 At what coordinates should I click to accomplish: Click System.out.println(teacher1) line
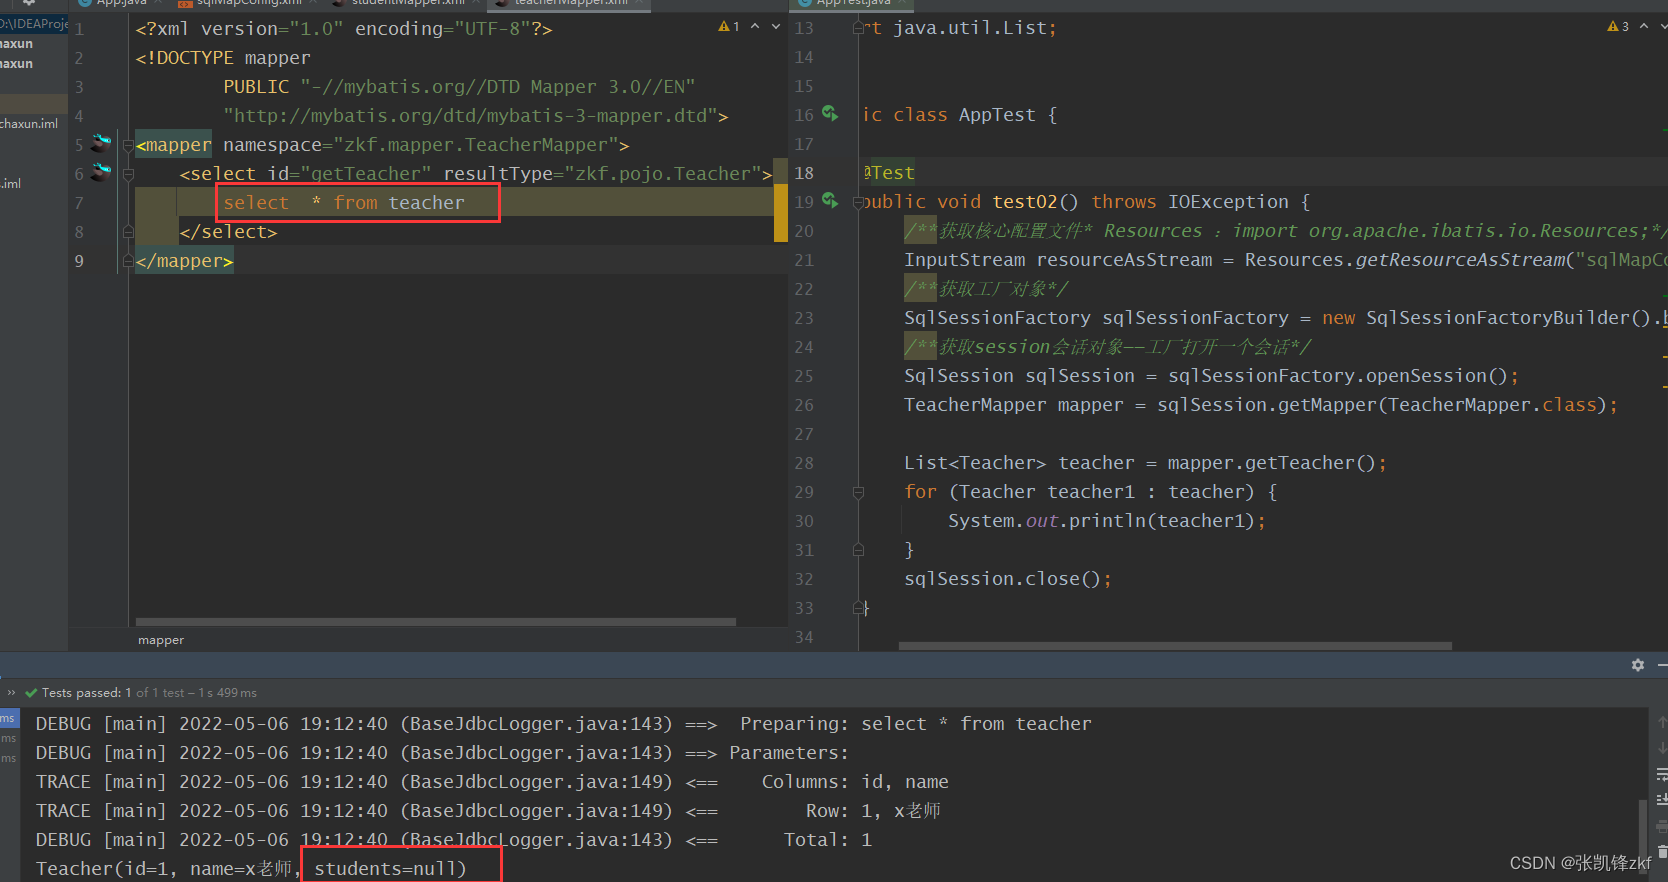tap(1107, 521)
